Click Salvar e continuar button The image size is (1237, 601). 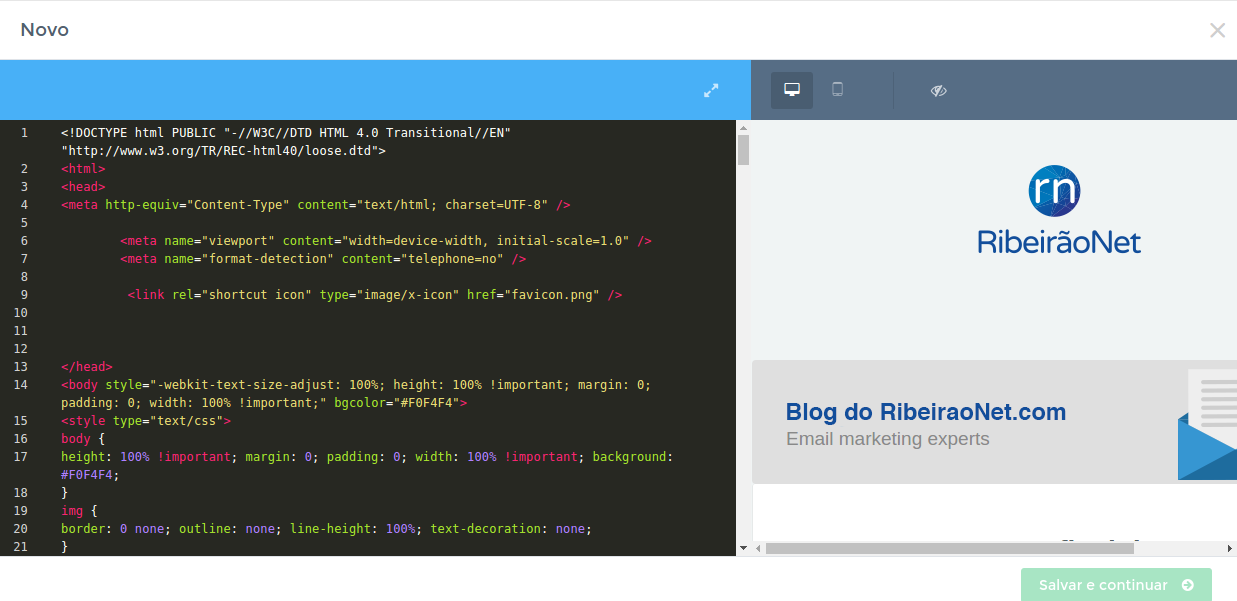(x=1116, y=585)
